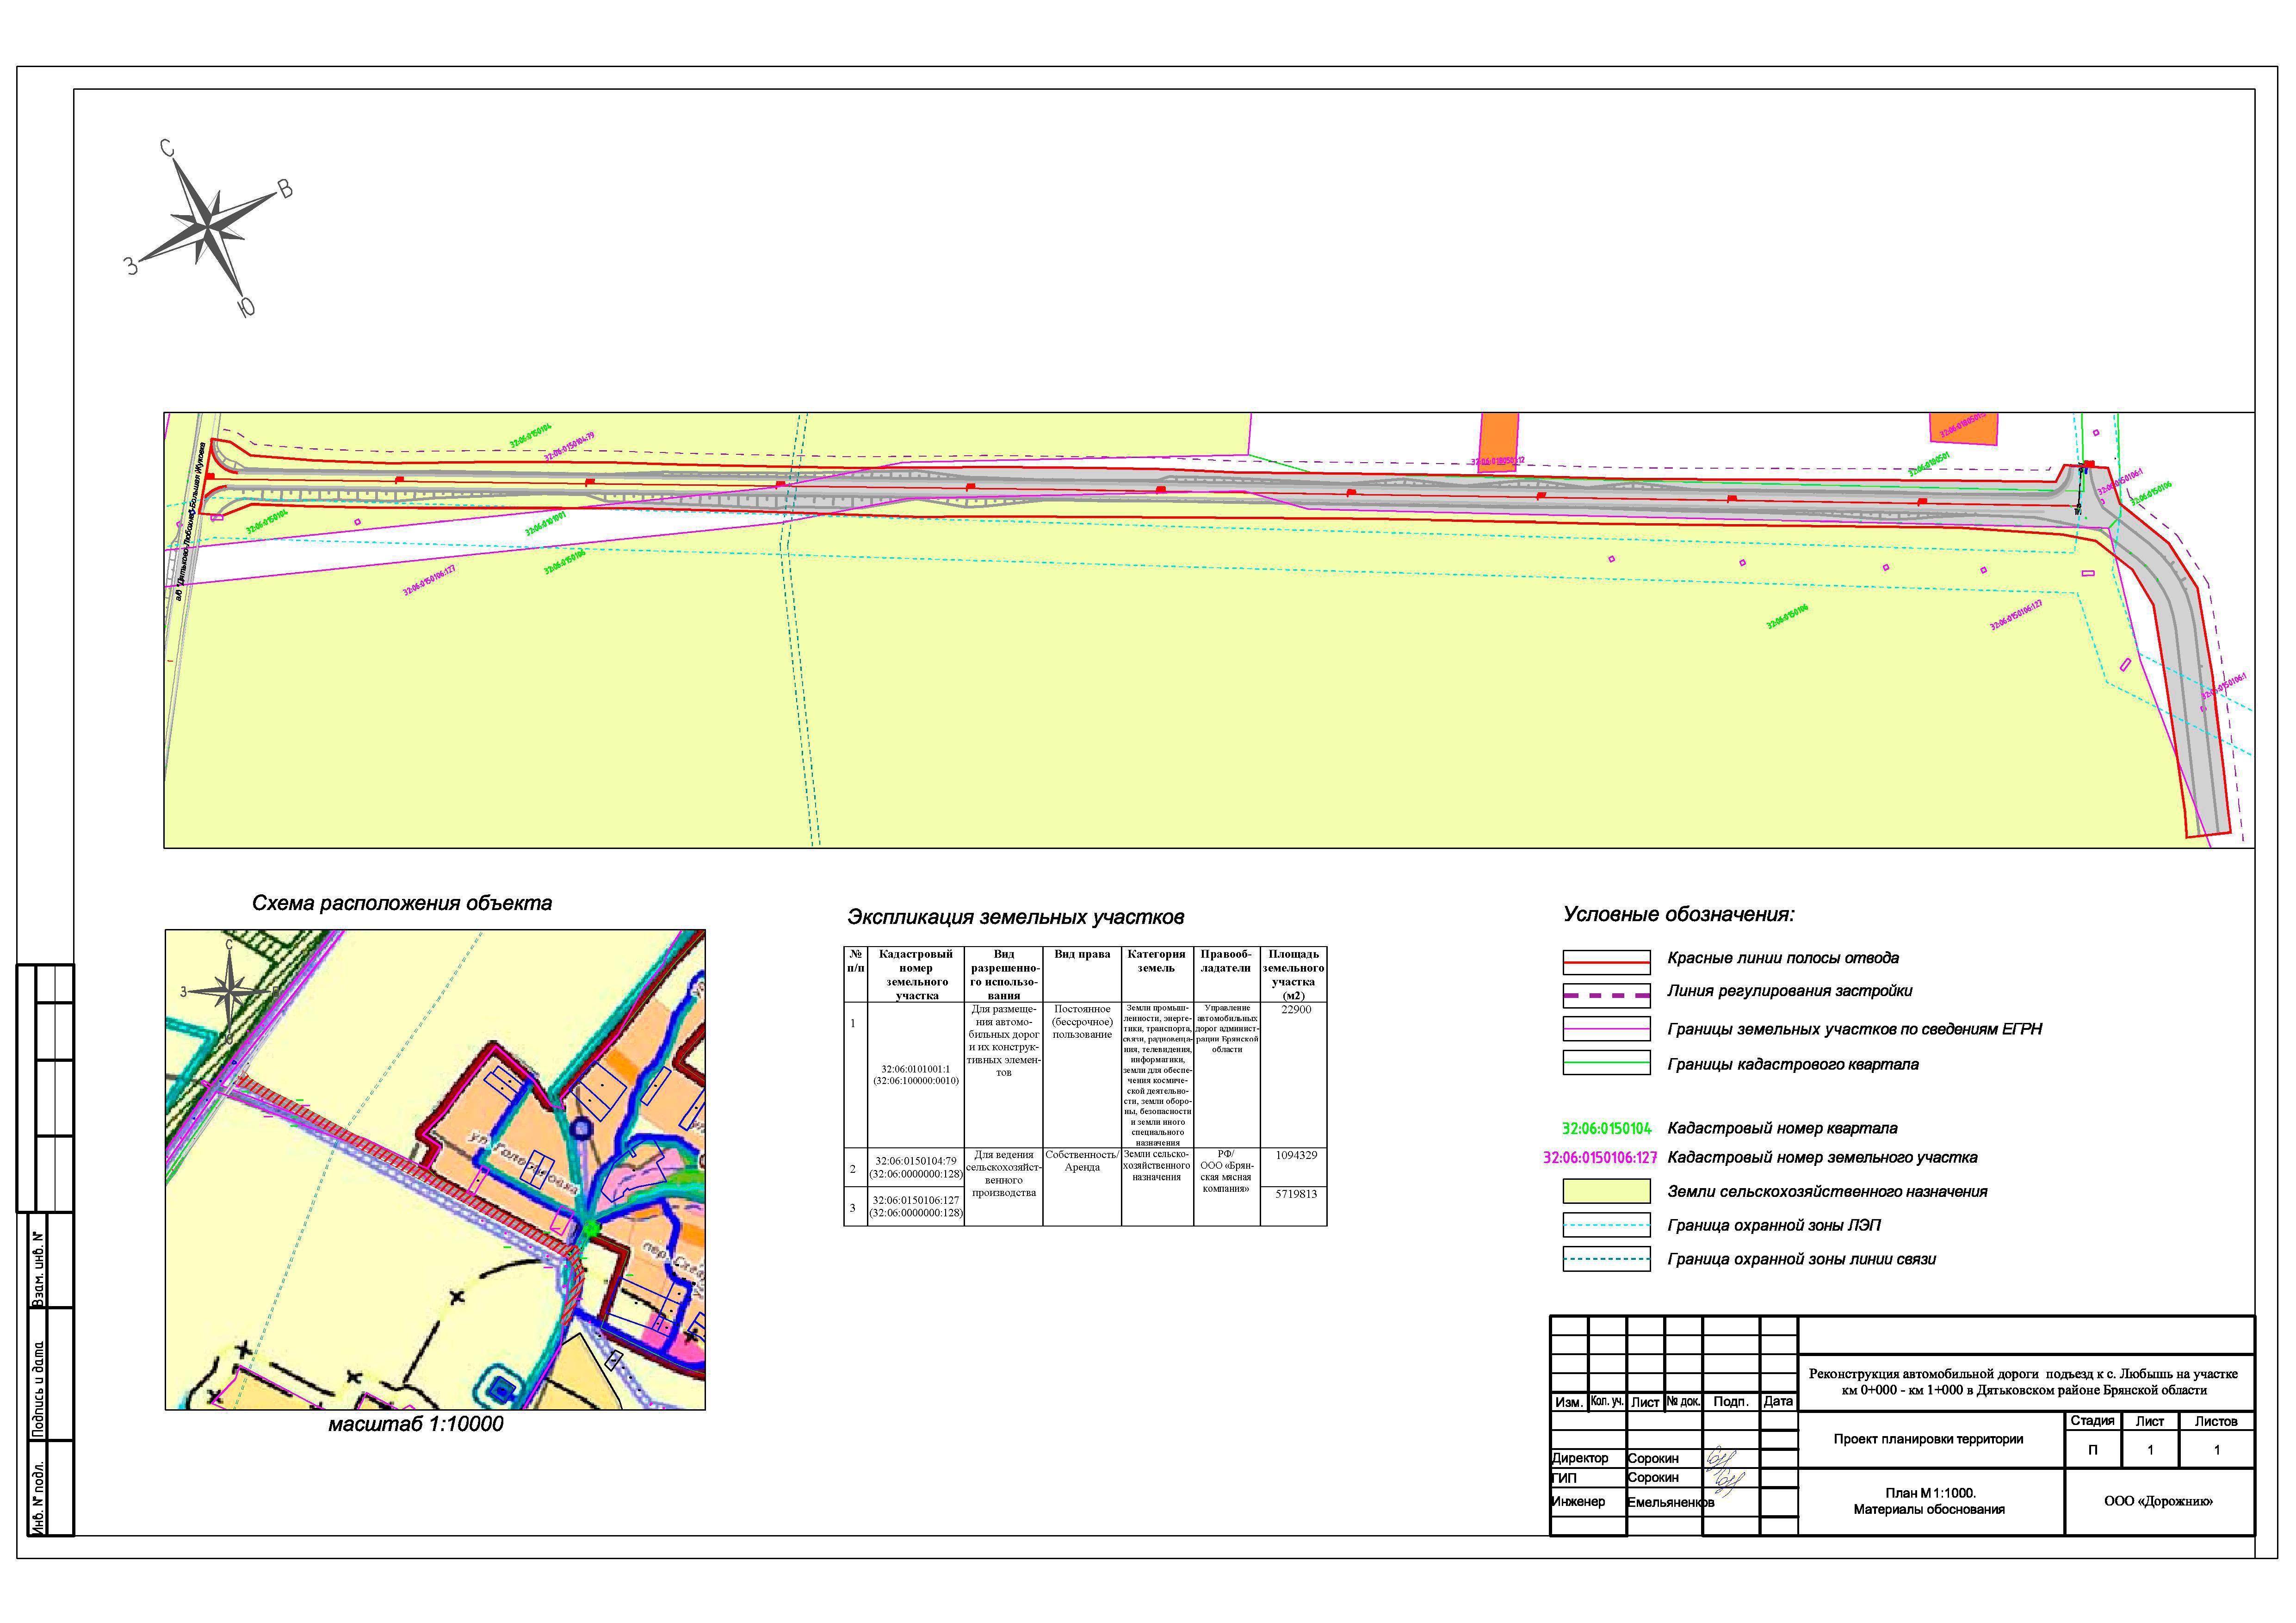Click the location scheme thumbnail map
2296x1623 pixels.
tap(435, 1169)
